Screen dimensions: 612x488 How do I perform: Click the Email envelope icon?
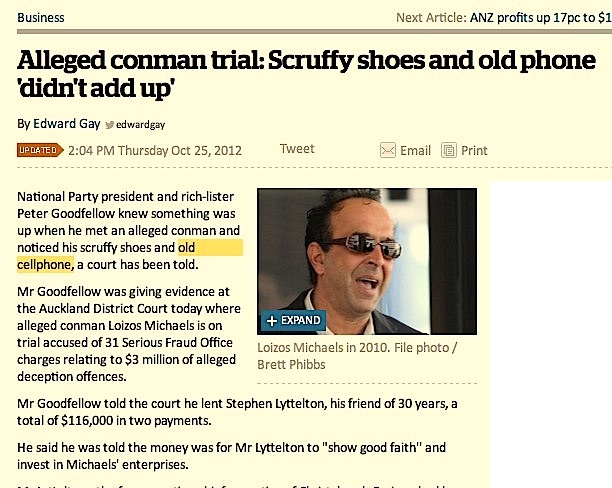(388, 150)
